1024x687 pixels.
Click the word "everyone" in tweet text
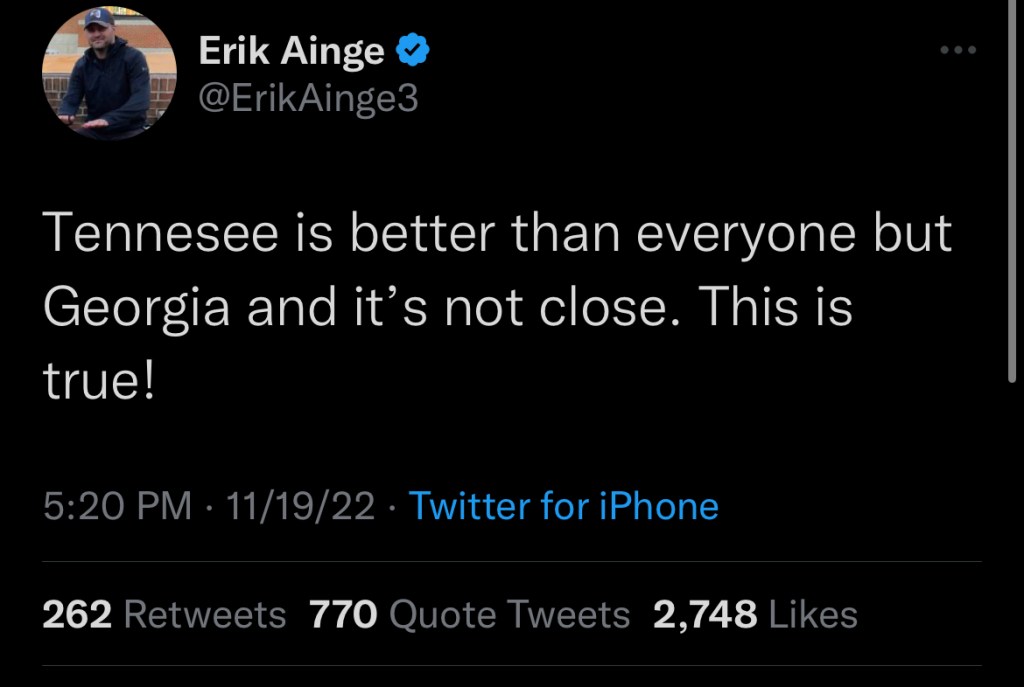point(746,236)
